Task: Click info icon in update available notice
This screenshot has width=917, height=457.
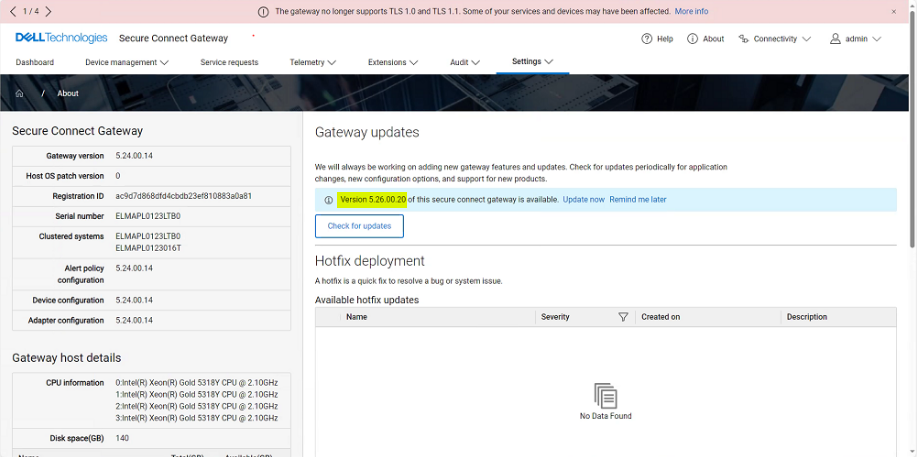Action: 329,200
